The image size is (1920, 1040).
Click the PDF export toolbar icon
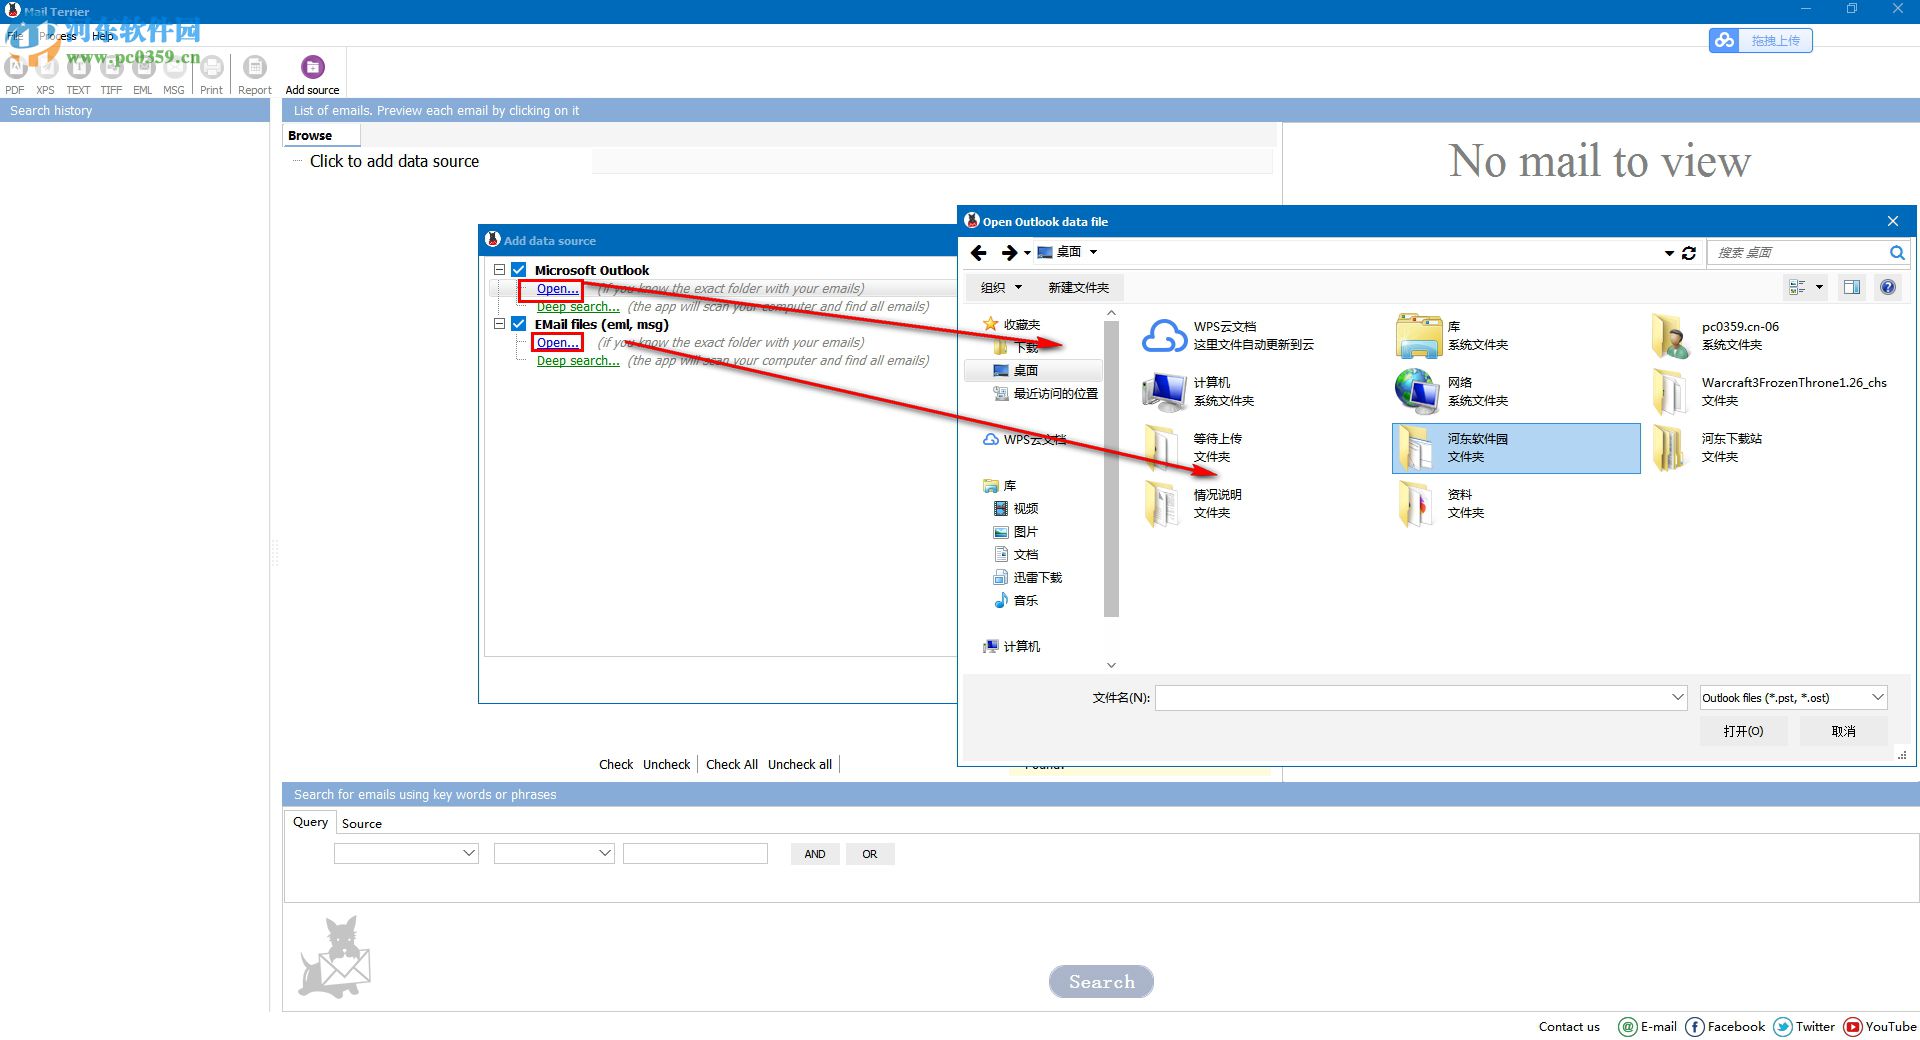pos(15,67)
